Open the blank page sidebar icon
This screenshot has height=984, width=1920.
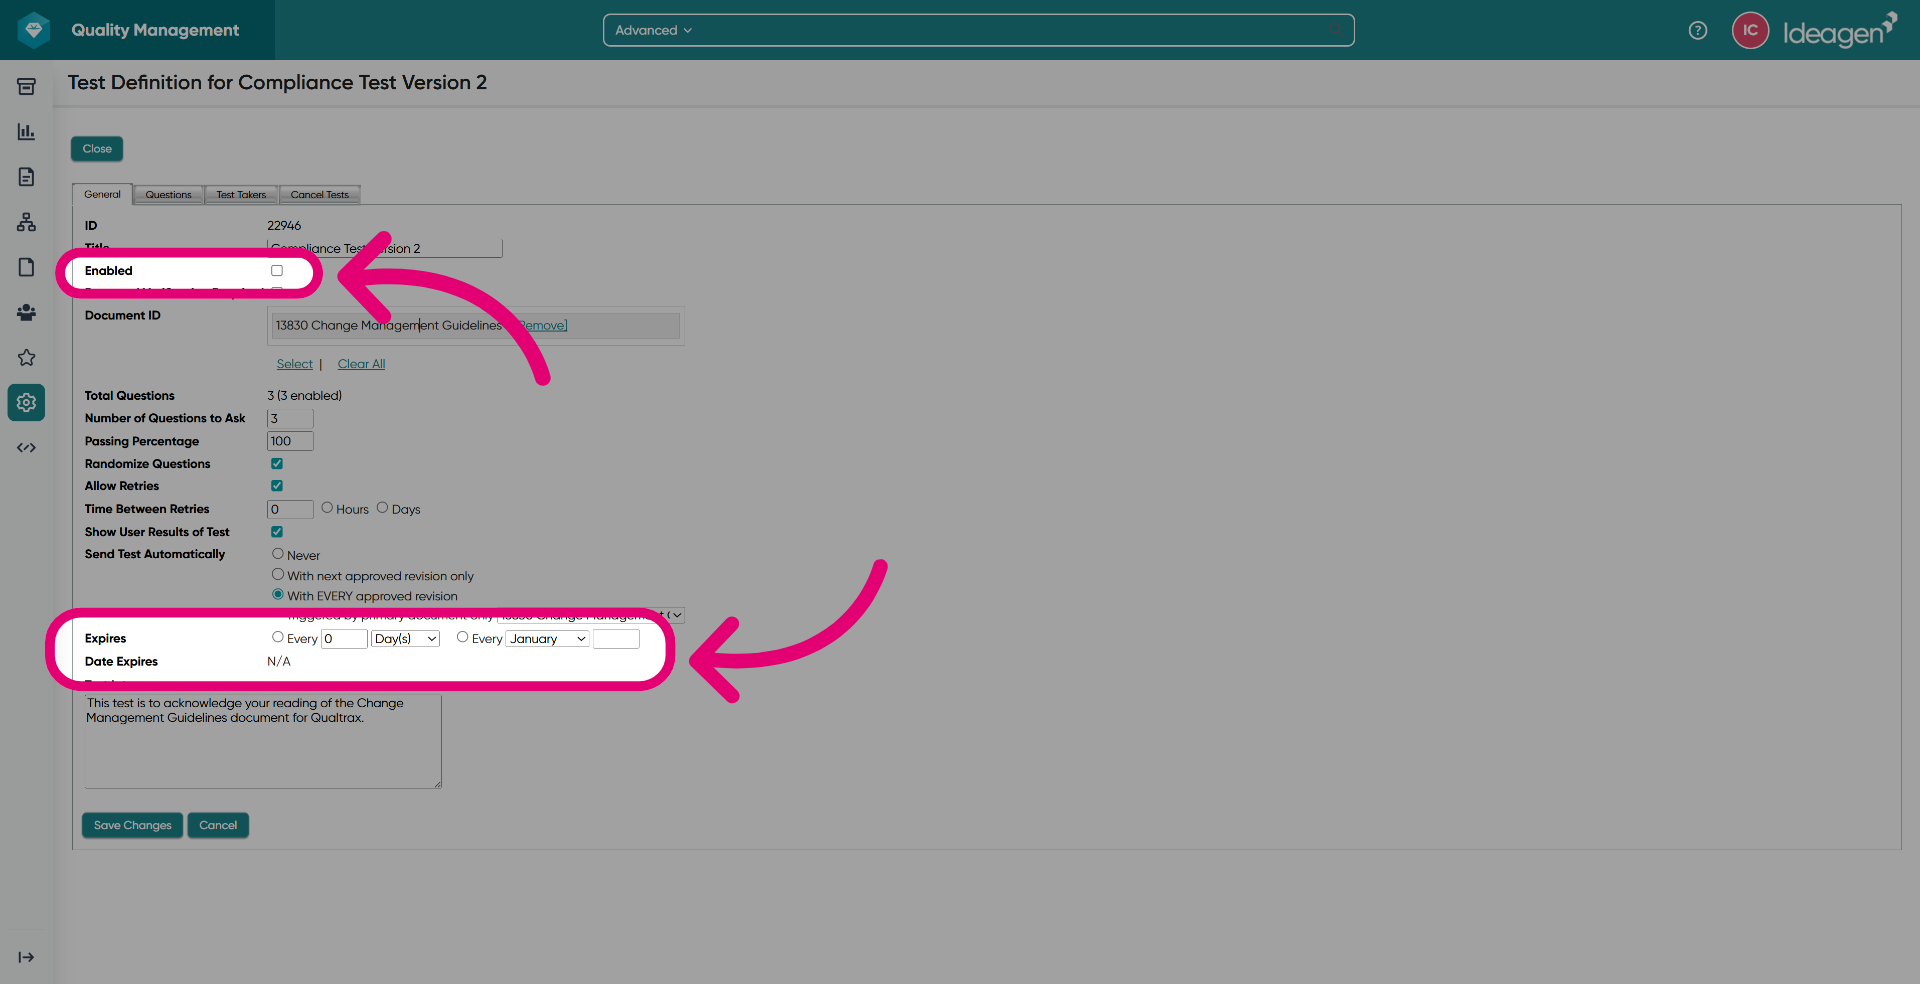click(26, 267)
